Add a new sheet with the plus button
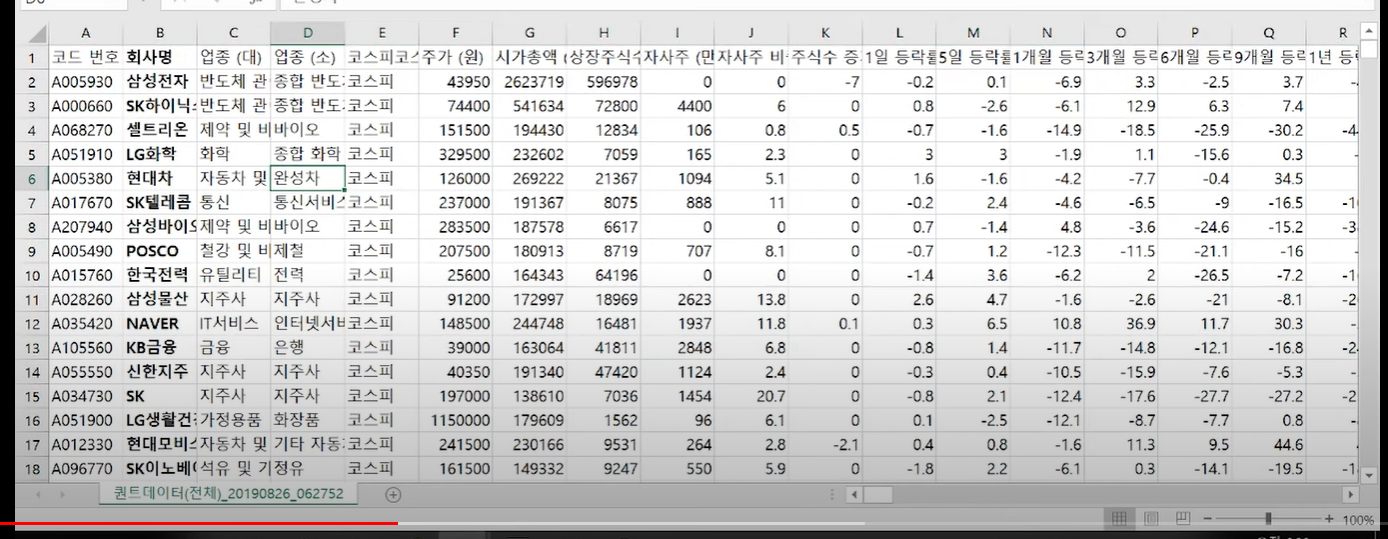The image size is (1388, 539). pos(393,495)
